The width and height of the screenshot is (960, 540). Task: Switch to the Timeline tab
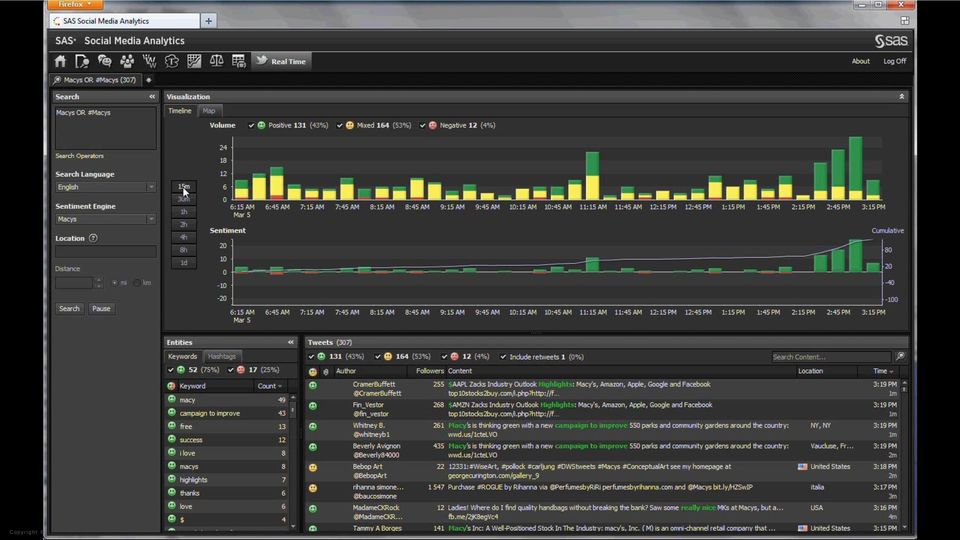pos(180,111)
